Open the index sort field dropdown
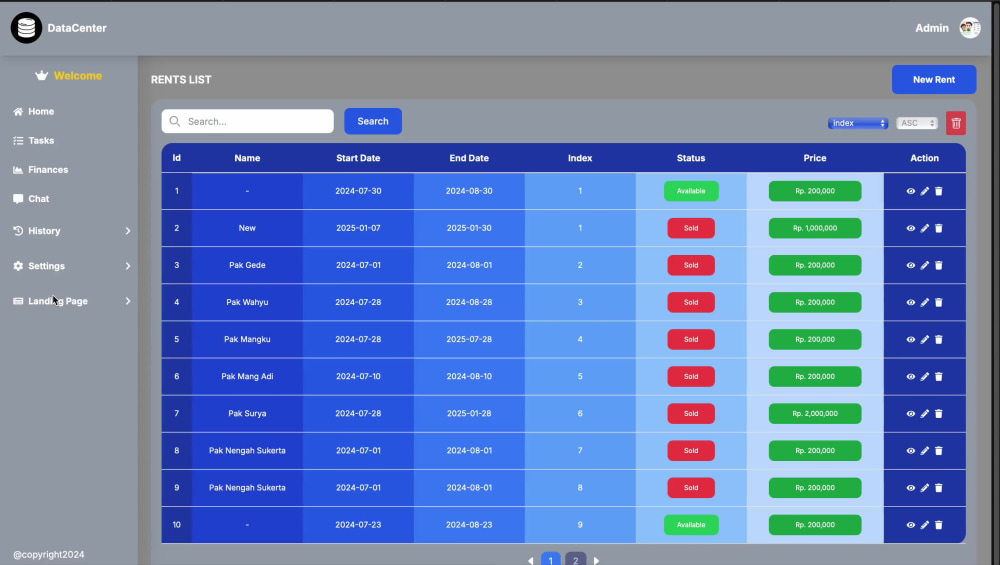Viewport: 1000px width, 565px height. point(858,123)
